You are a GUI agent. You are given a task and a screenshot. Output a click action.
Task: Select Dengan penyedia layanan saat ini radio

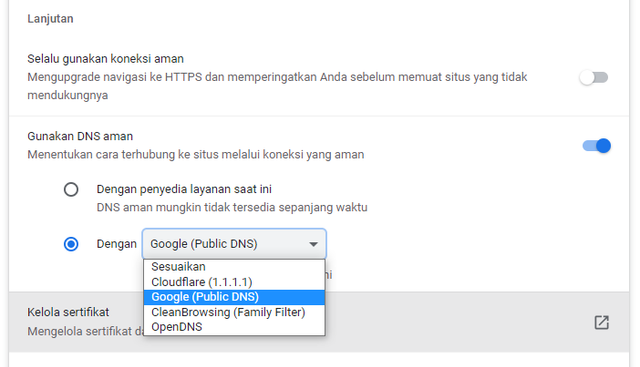[x=71, y=189]
